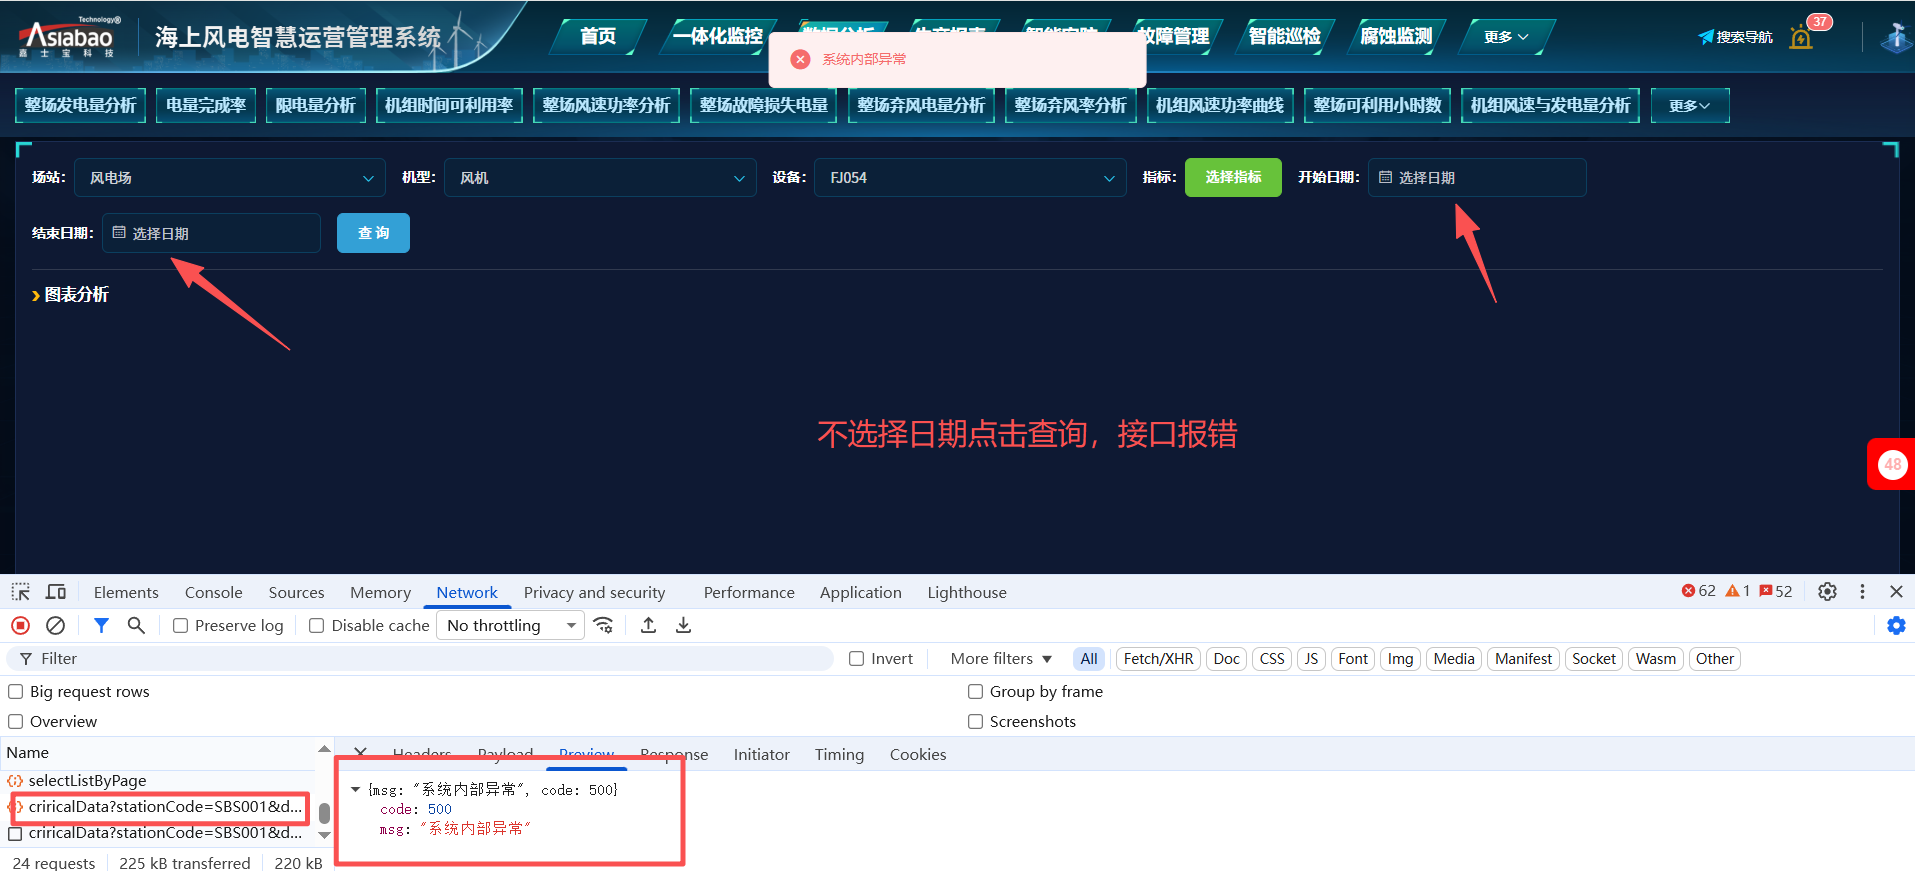This screenshot has height=871, width=1915.
Task: Click the export HAR download icon
Action: click(x=683, y=625)
